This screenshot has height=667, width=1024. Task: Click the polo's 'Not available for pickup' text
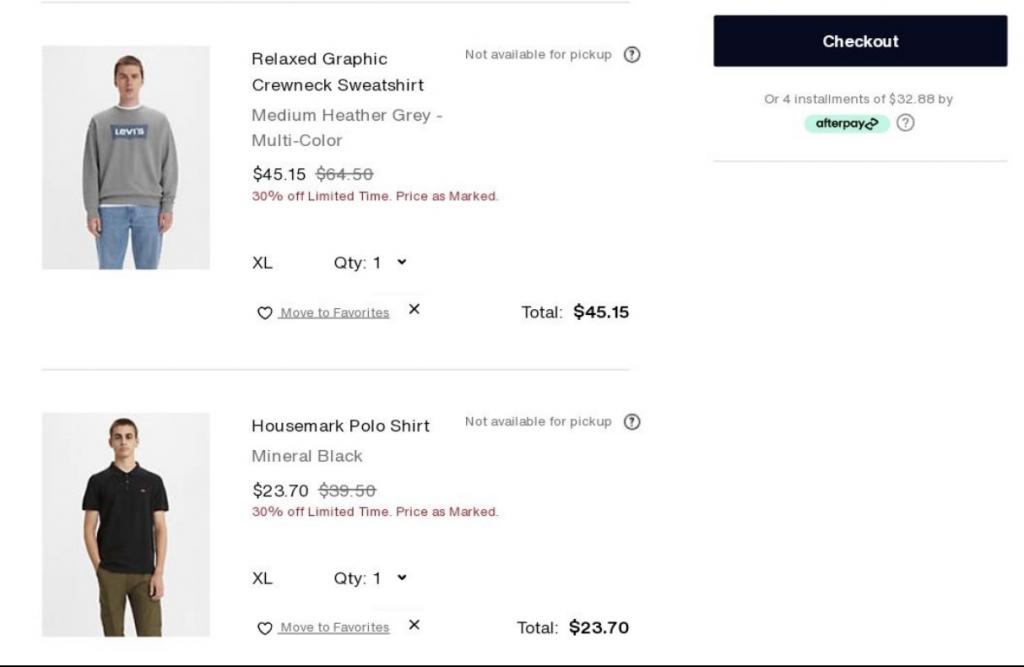pyautogui.click(x=538, y=422)
